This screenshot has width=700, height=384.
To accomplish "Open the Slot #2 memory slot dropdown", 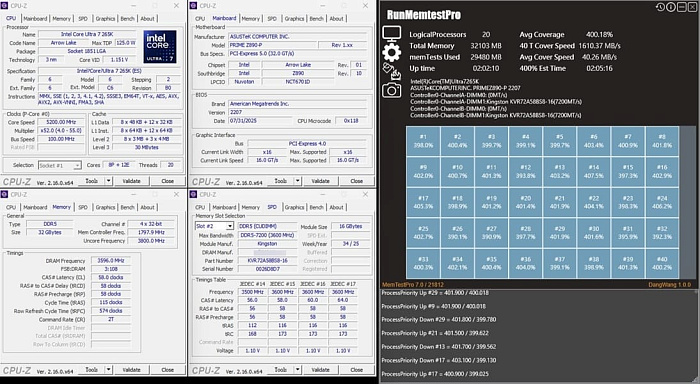I will (x=214, y=226).
